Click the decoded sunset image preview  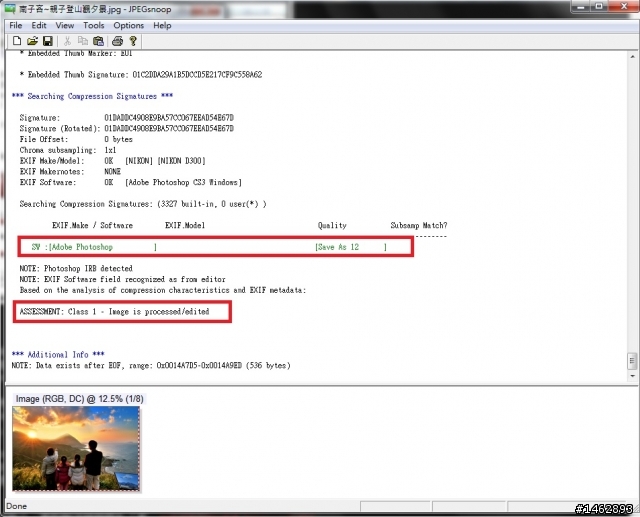76,448
